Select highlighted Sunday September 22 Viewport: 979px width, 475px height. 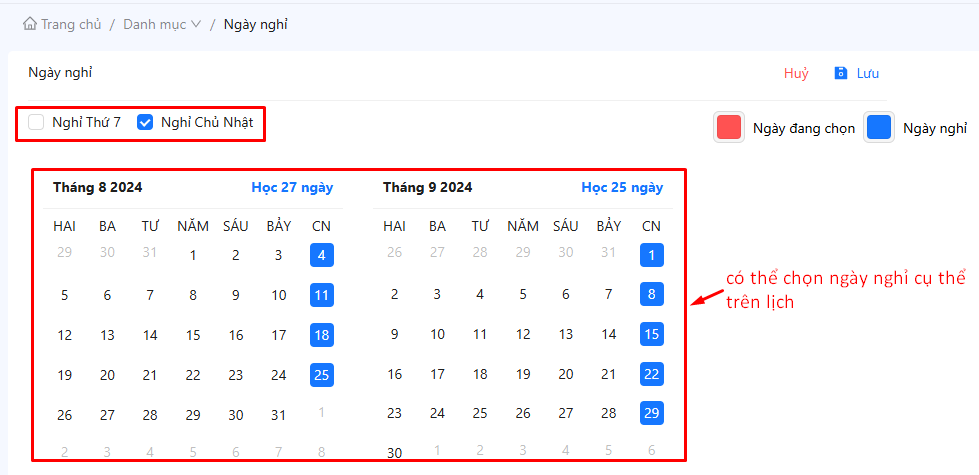651,375
